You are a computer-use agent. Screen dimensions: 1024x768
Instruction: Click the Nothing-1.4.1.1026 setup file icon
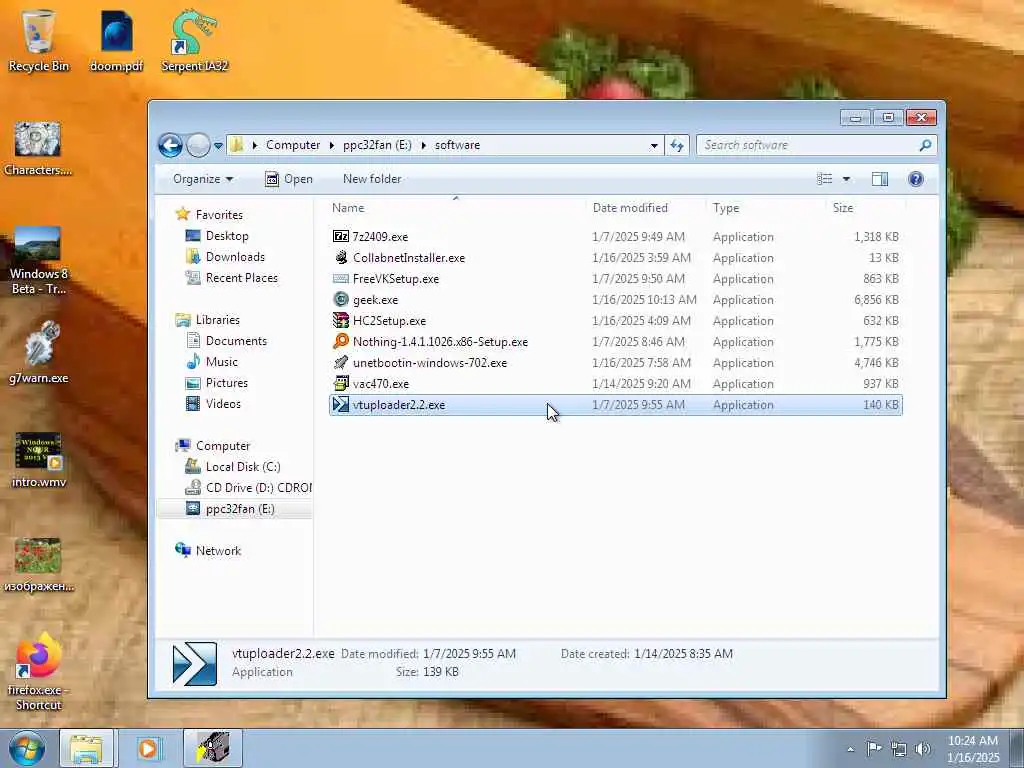(x=341, y=342)
